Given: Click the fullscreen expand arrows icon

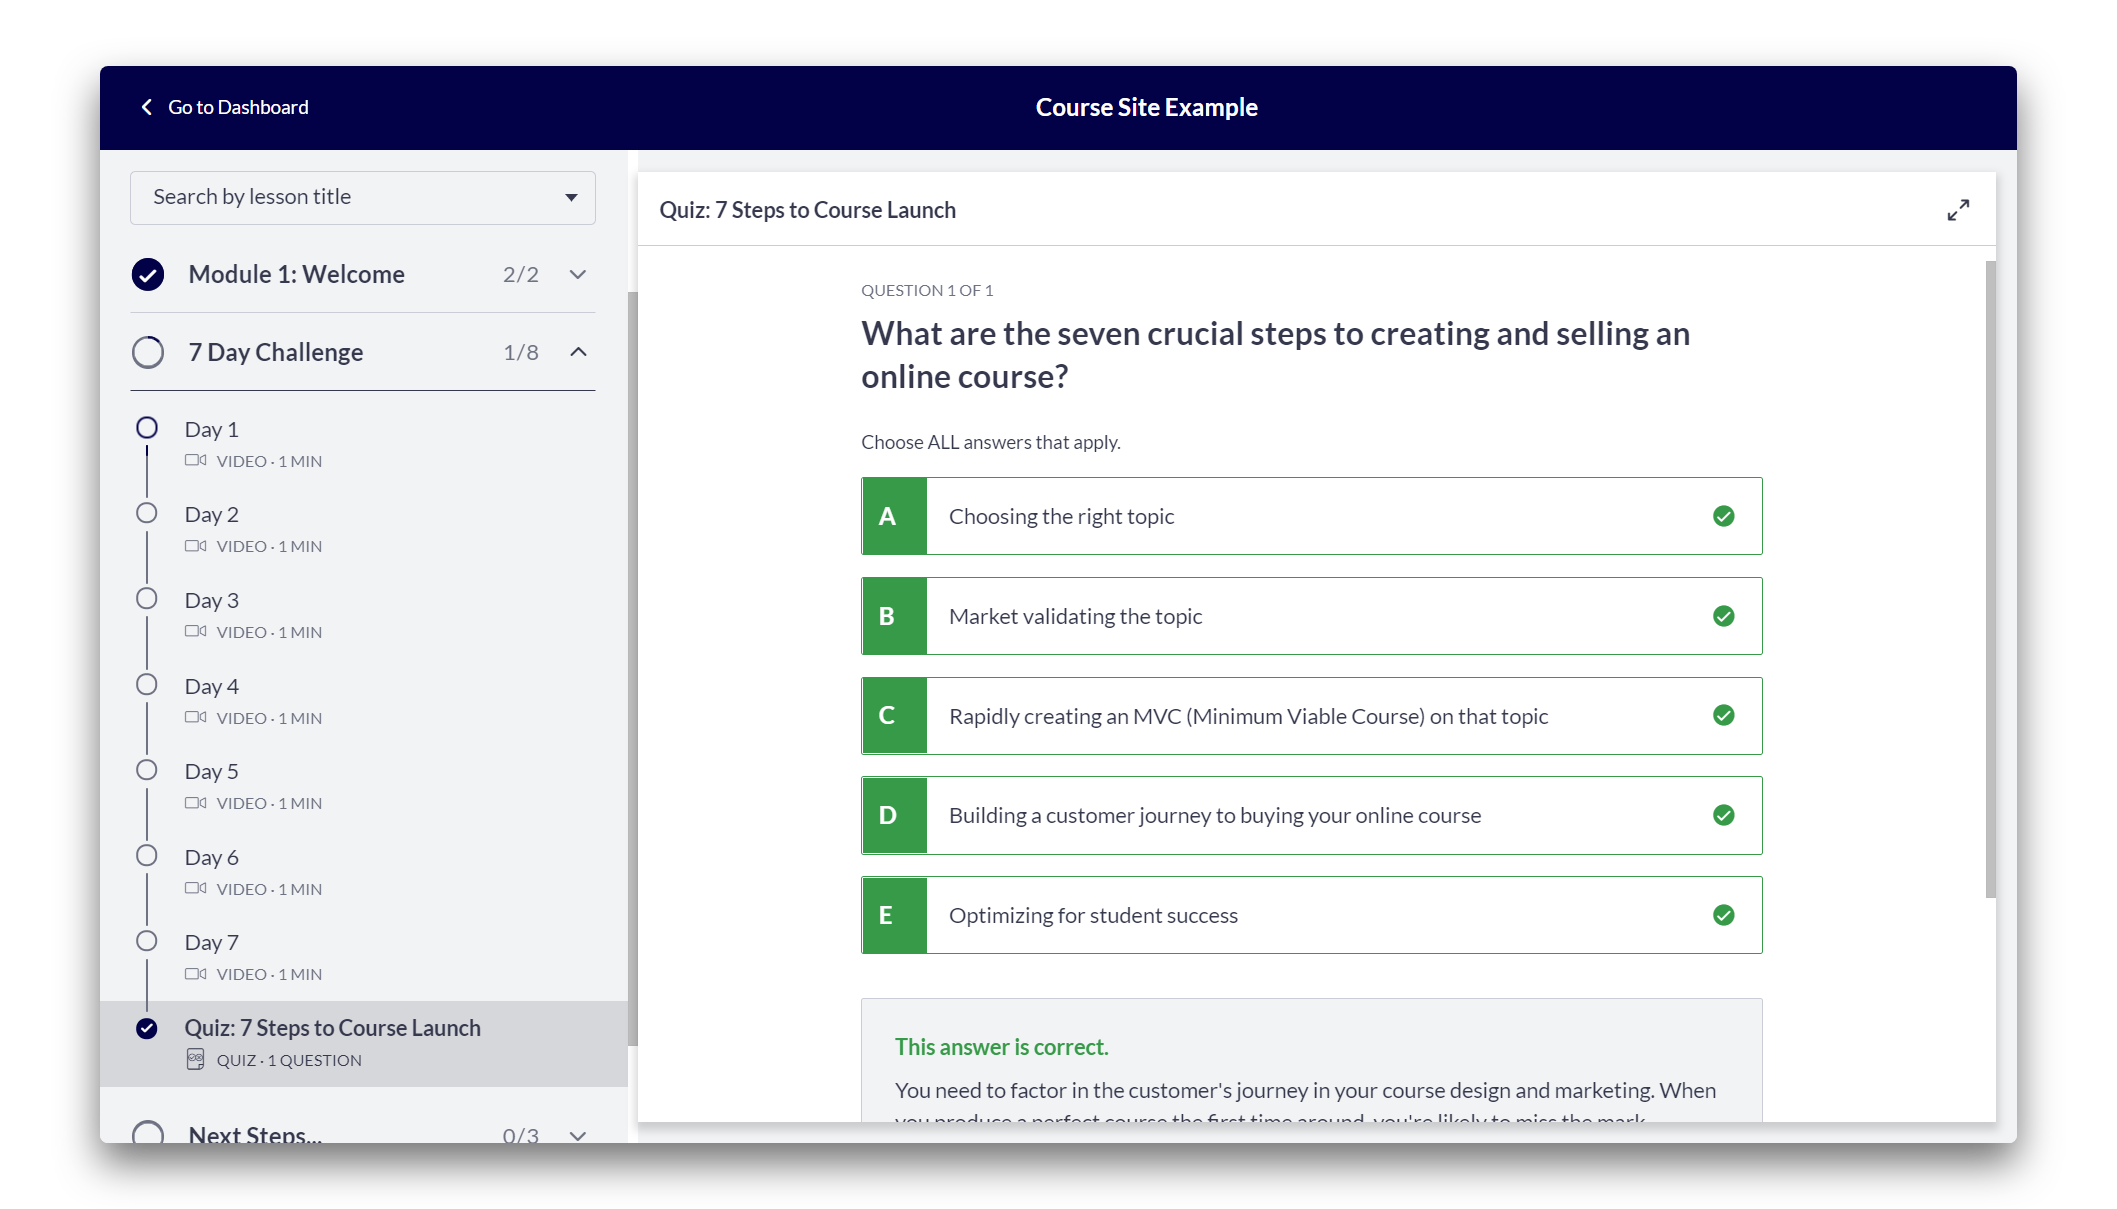Looking at the screenshot, I should click(x=1958, y=210).
